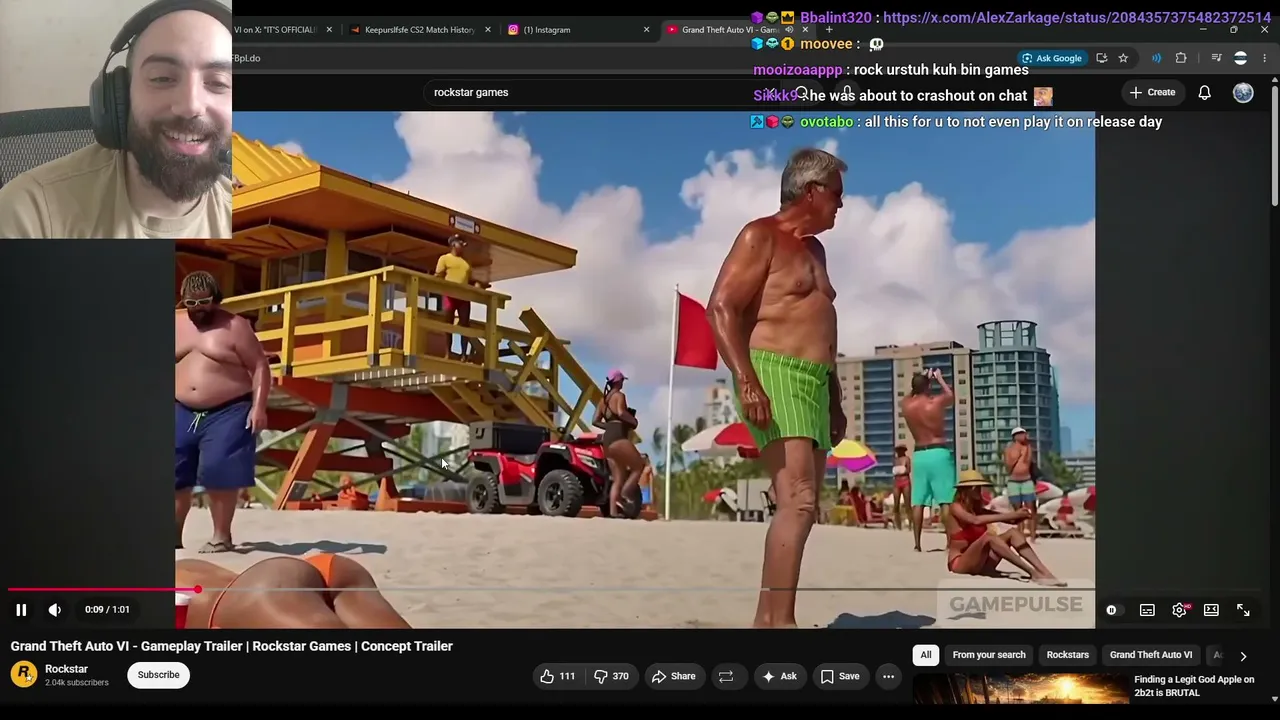Click the '2.04k subscribers' text
The width and height of the screenshot is (1280, 720).
coord(77,683)
